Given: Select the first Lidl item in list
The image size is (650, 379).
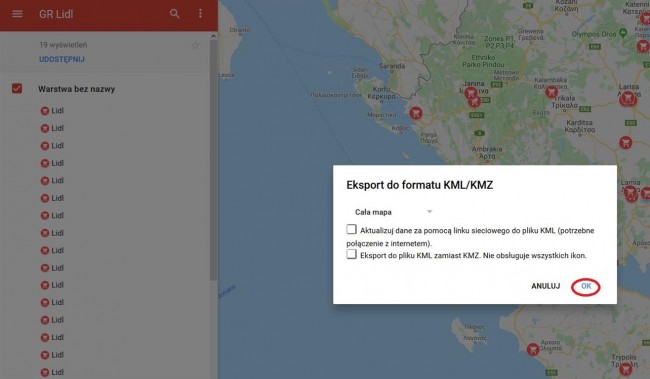Looking at the screenshot, I should tap(52, 111).
